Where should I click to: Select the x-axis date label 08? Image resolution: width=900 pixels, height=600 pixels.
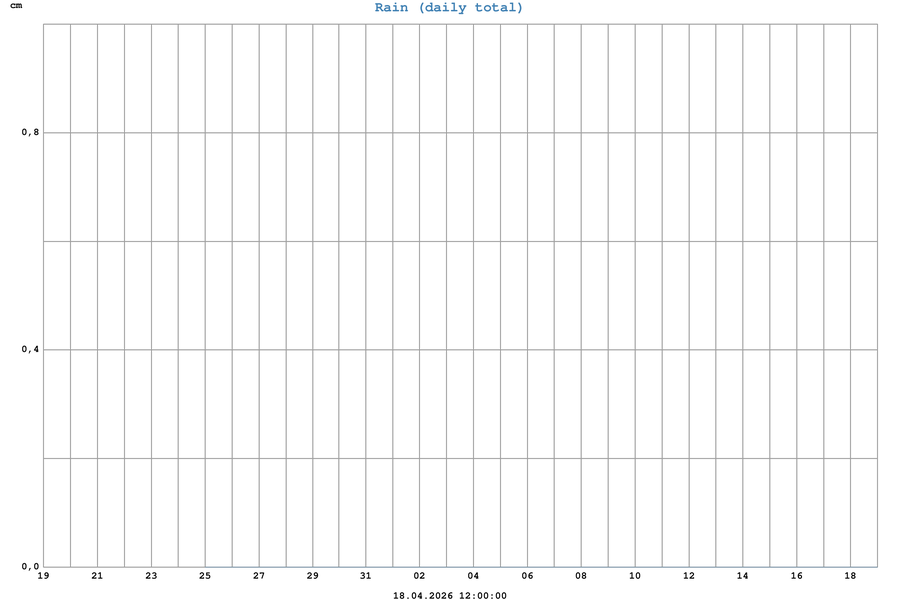[x=581, y=576]
